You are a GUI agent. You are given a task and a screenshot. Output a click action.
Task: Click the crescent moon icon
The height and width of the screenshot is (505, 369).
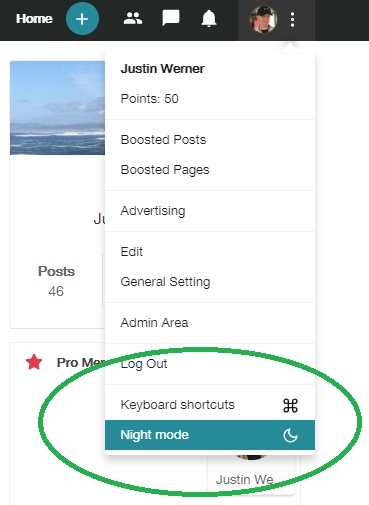pos(290,435)
